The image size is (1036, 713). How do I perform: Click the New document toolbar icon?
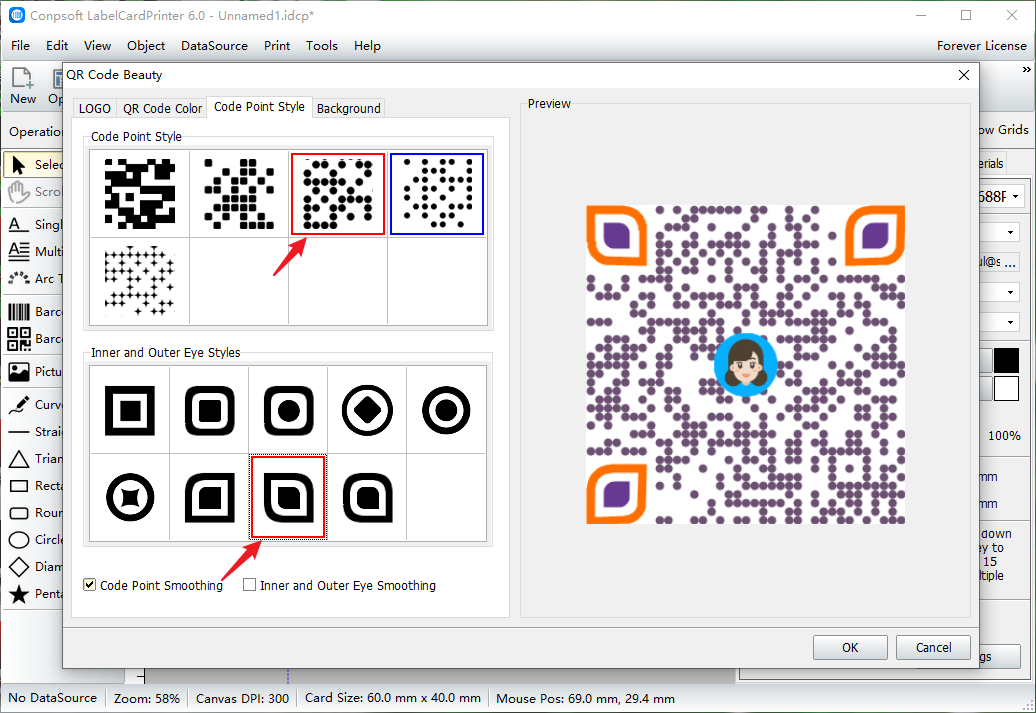[x=22, y=86]
